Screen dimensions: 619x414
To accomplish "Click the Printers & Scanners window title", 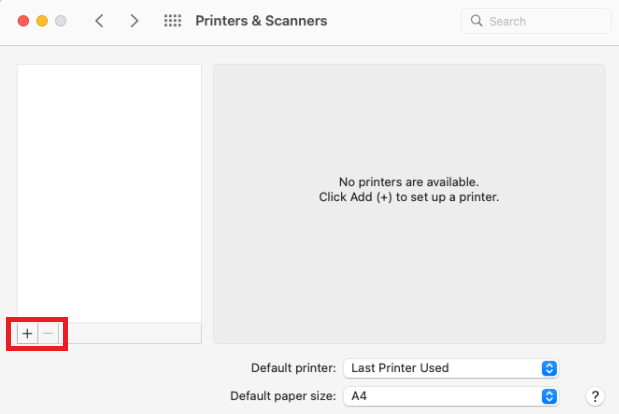I will coord(261,21).
